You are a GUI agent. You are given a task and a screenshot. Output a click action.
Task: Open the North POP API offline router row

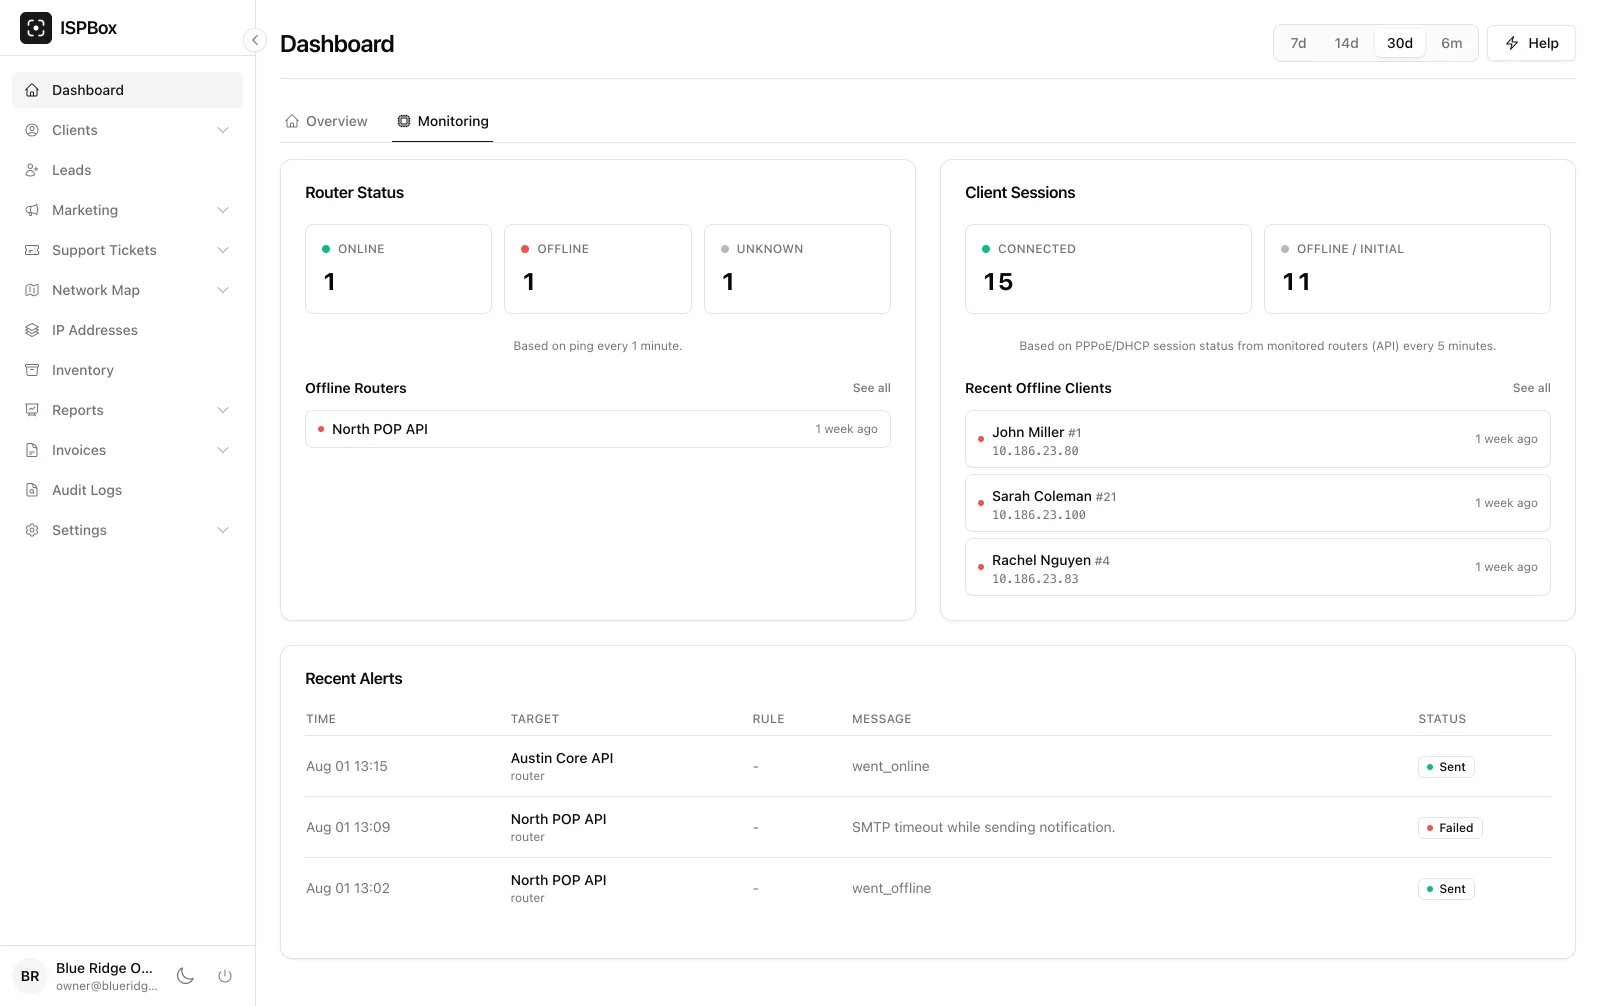(x=598, y=429)
